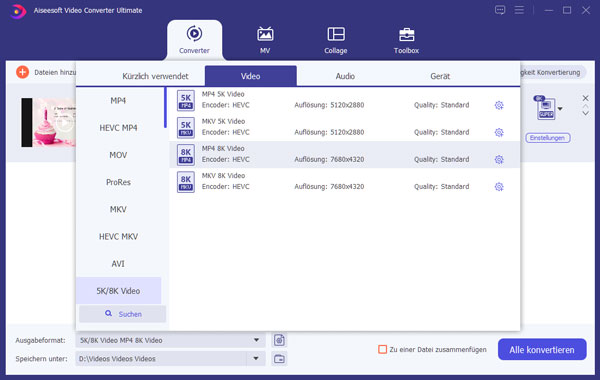Click the search magnifier icon
The height and width of the screenshot is (380, 600).
[x=109, y=313]
